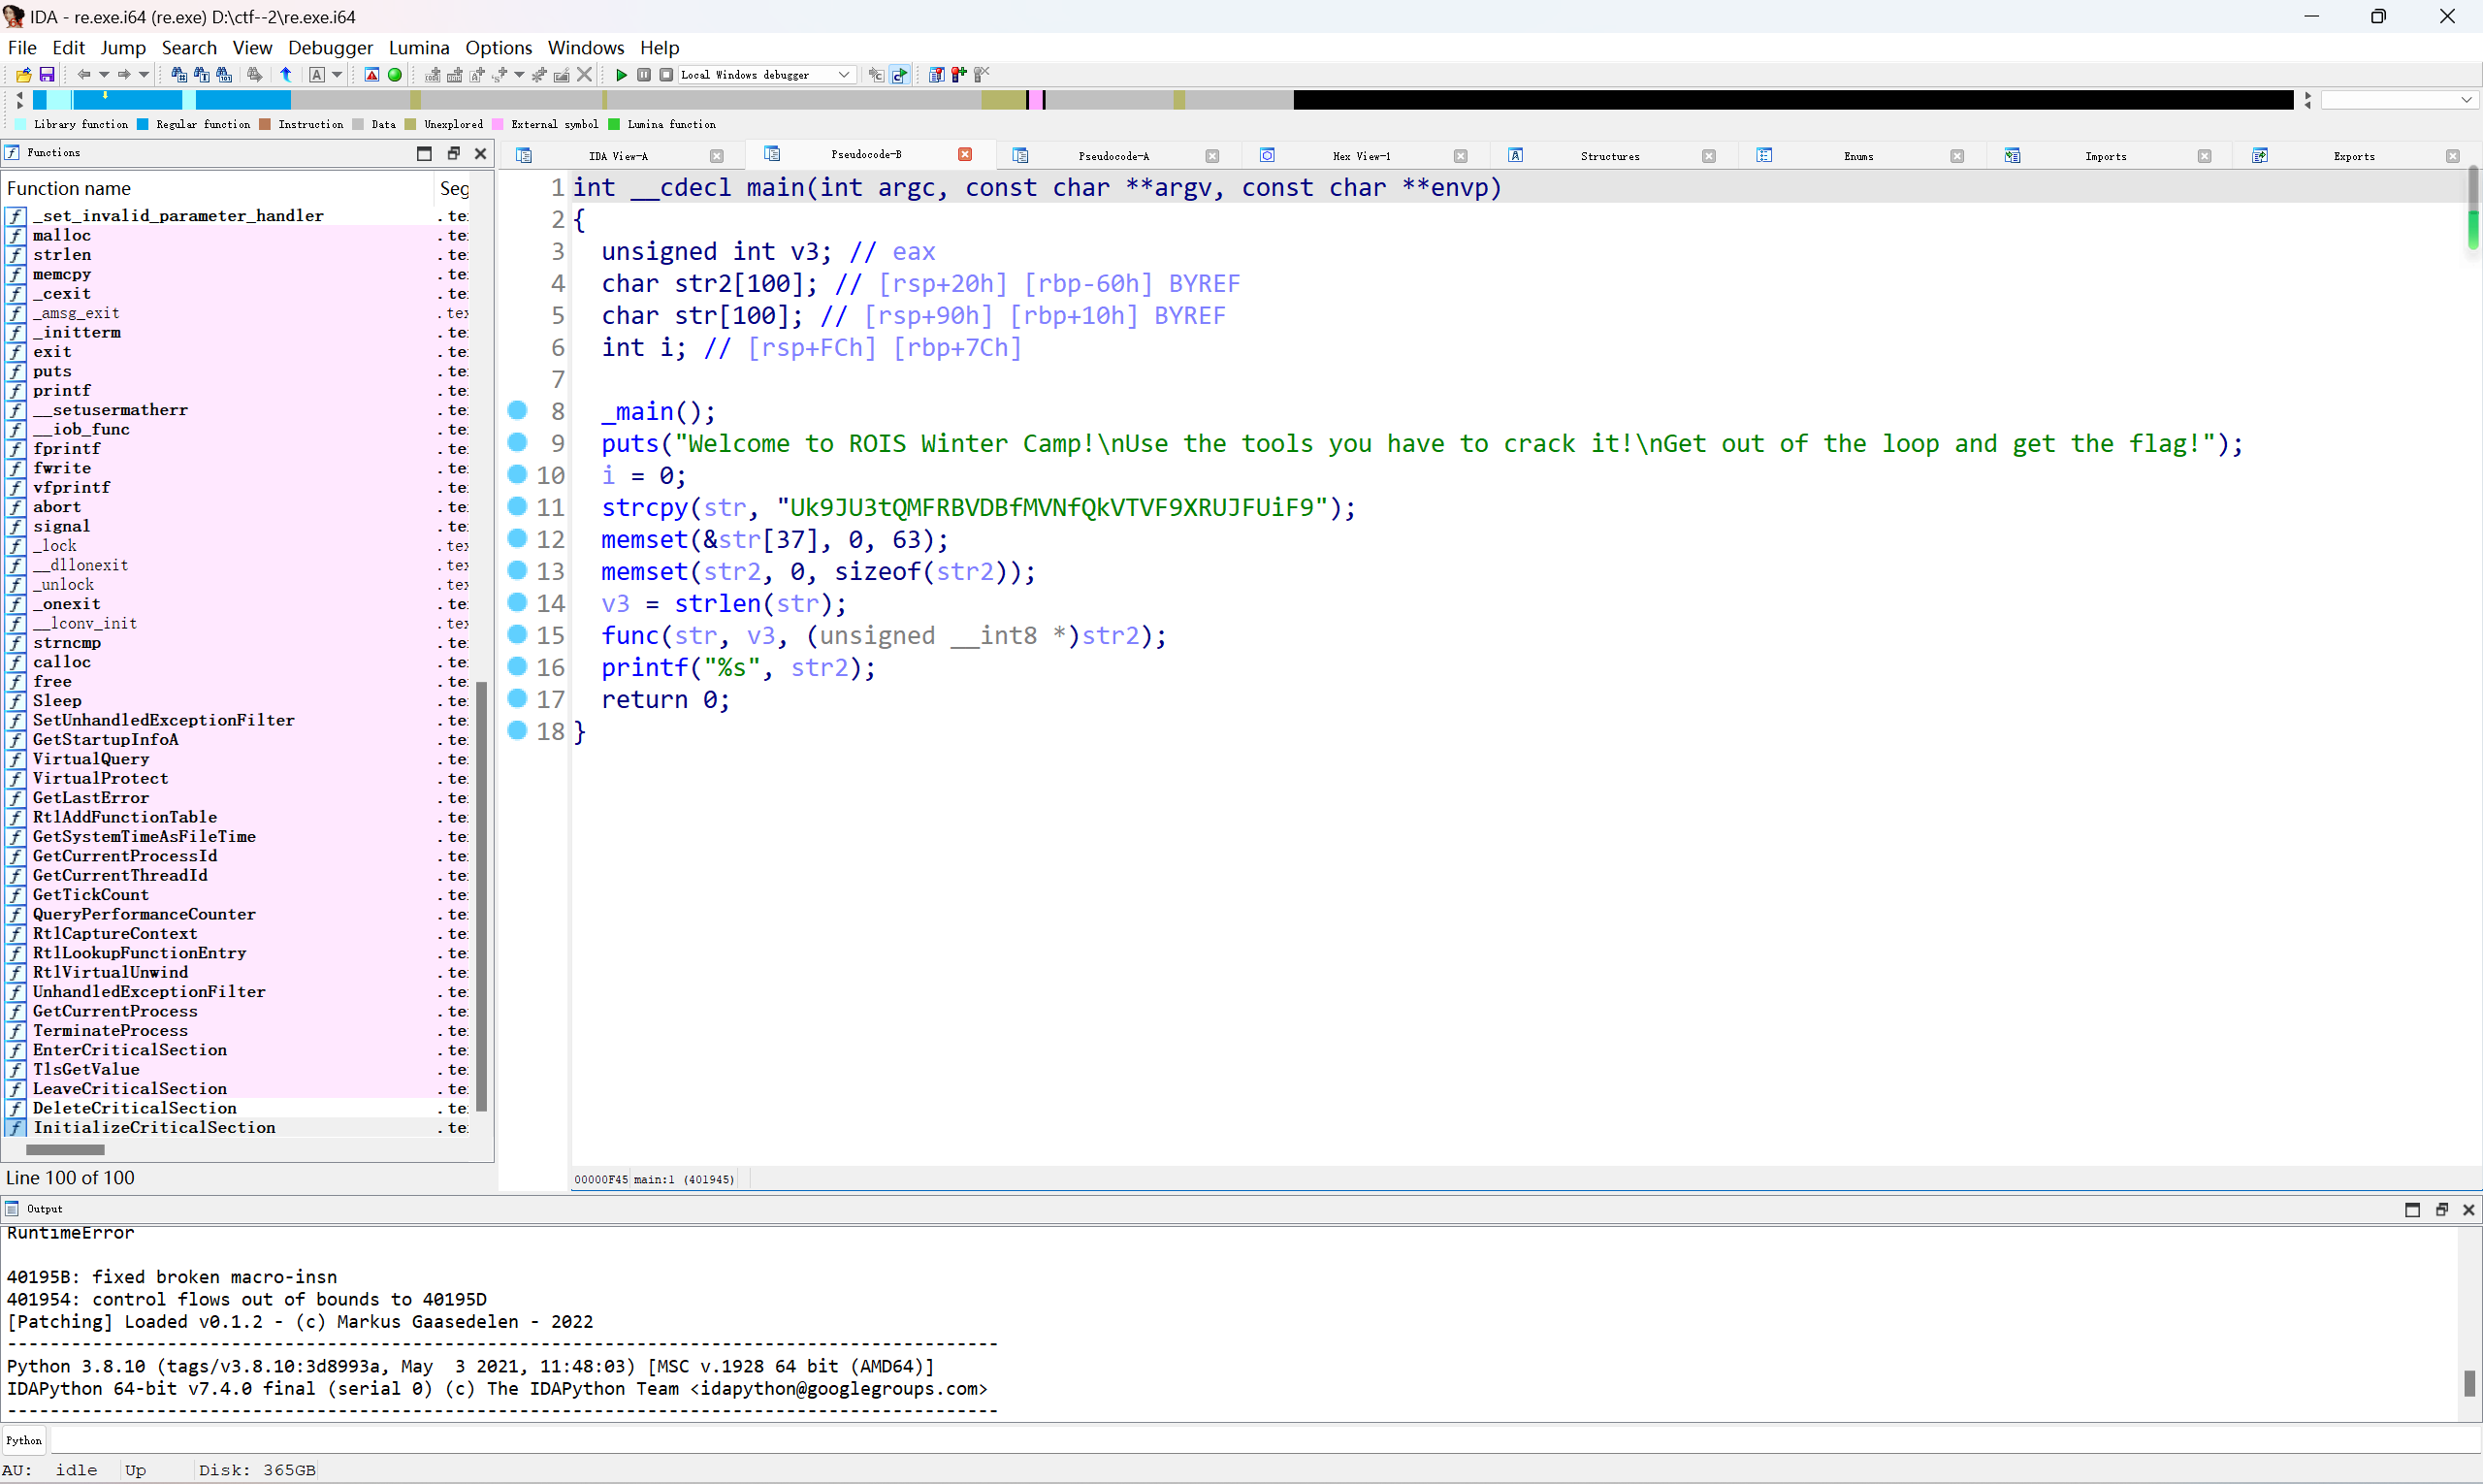Viewport: 2483px width, 1484px height.
Task: Click the green circle toolbar icon
Action: [x=395, y=75]
